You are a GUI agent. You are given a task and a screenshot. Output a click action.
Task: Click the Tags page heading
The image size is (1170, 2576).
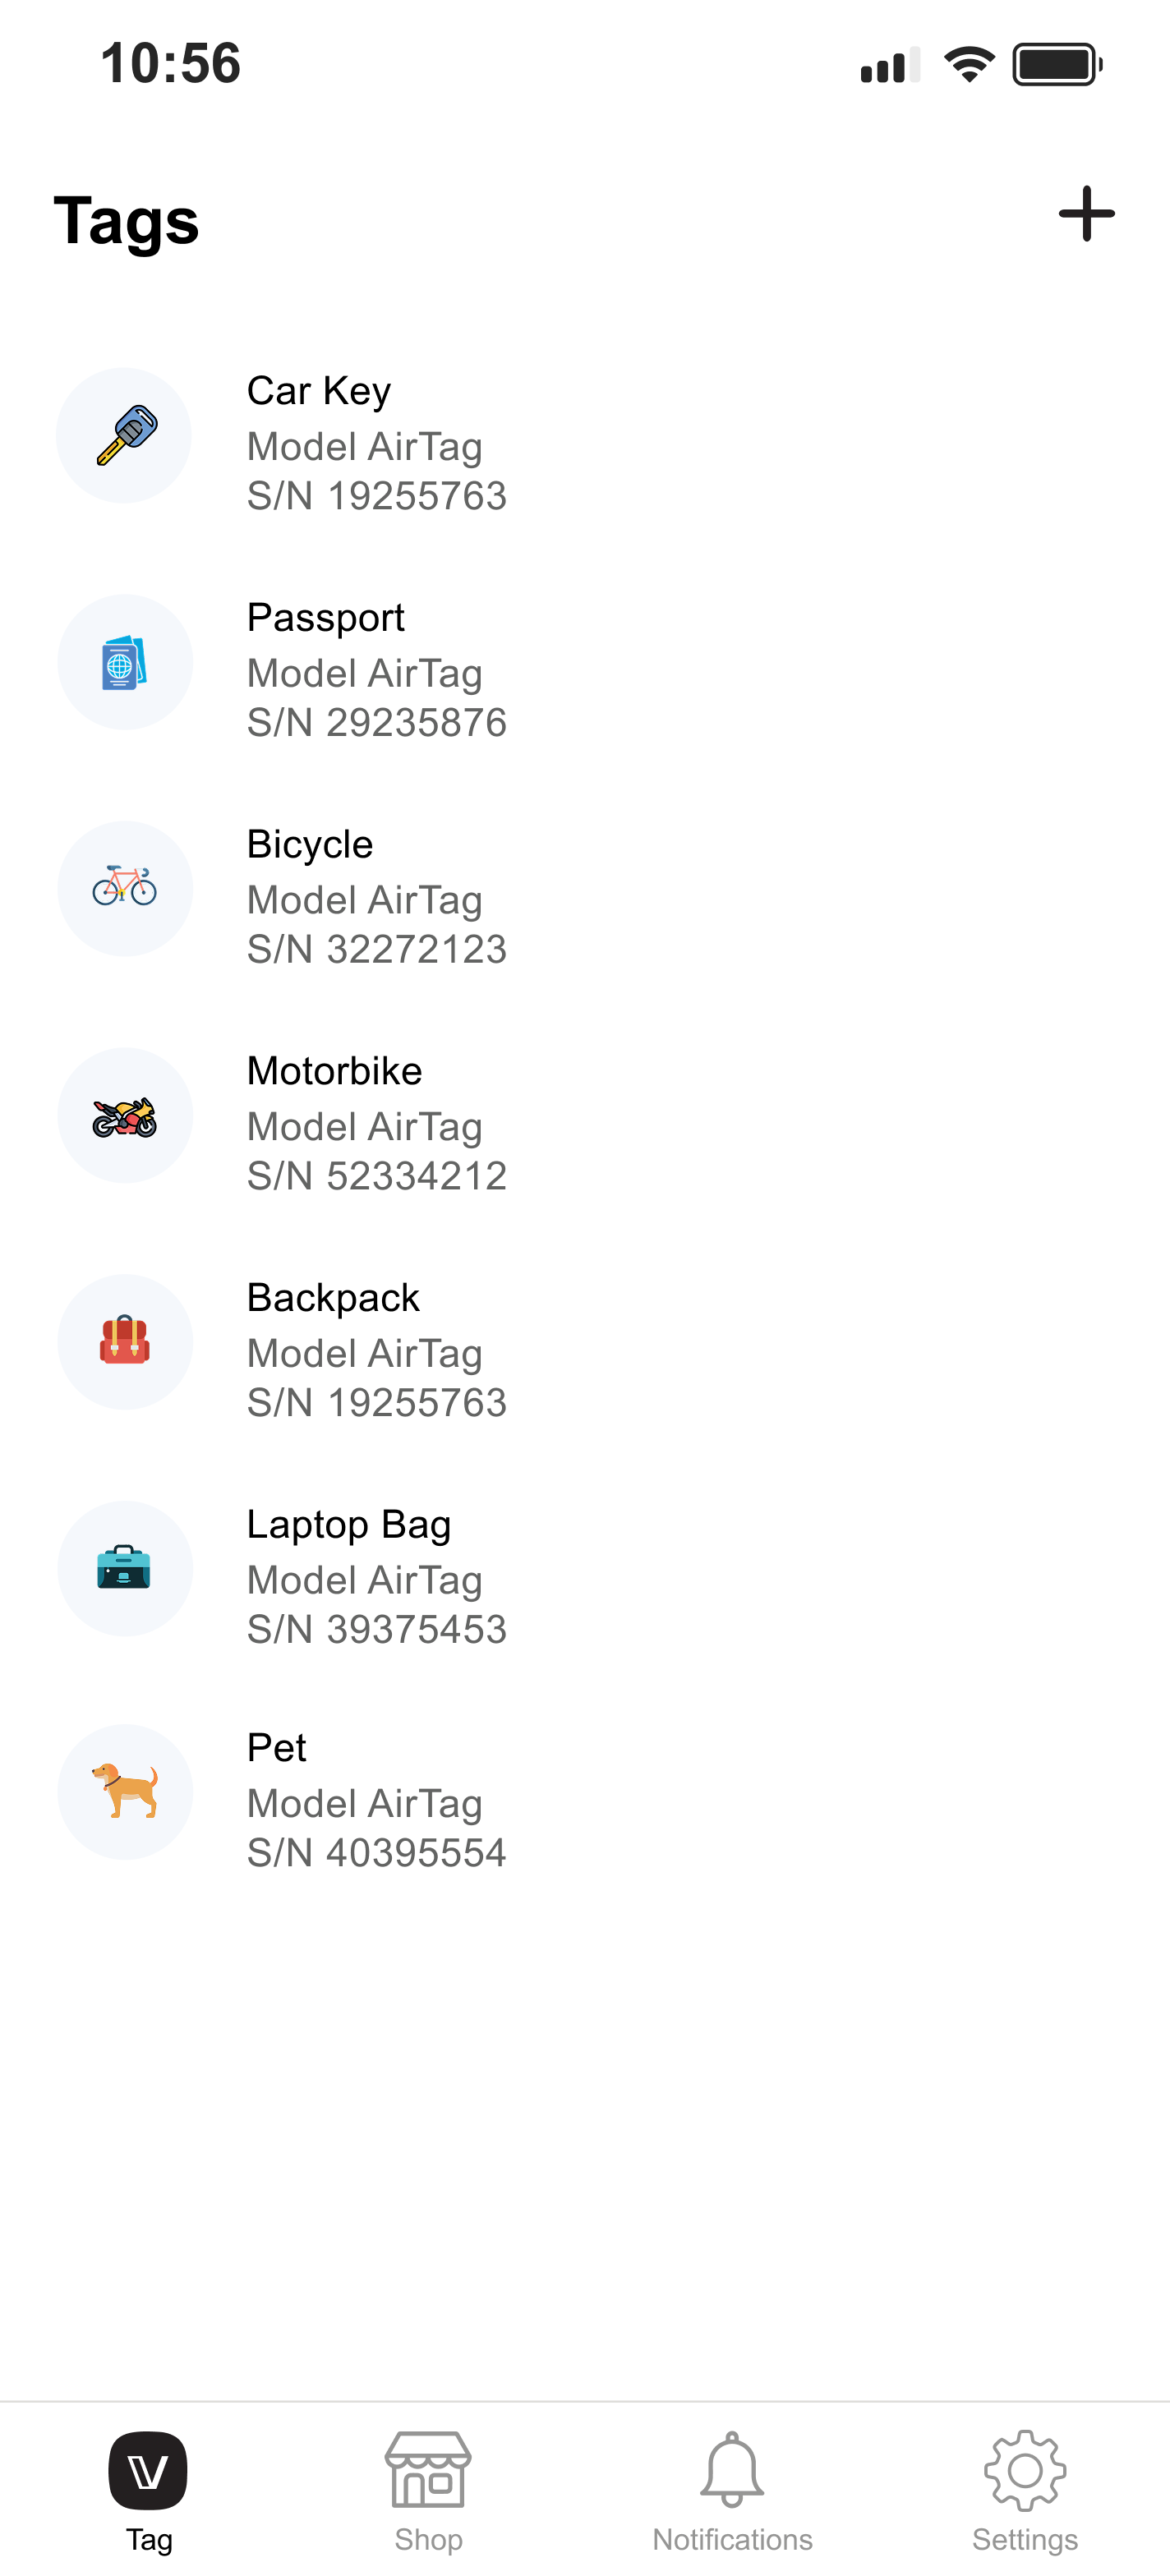pos(127,220)
